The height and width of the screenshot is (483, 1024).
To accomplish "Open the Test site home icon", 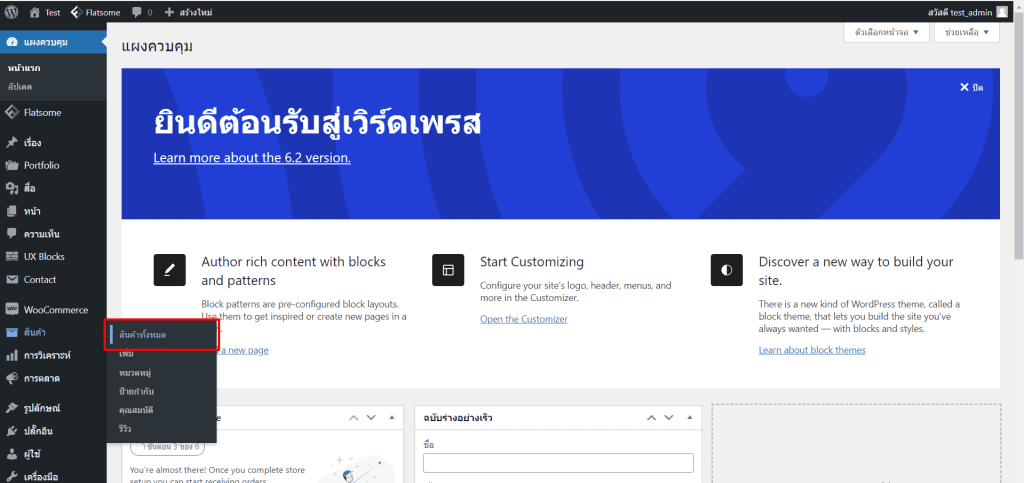I will click(35, 12).
